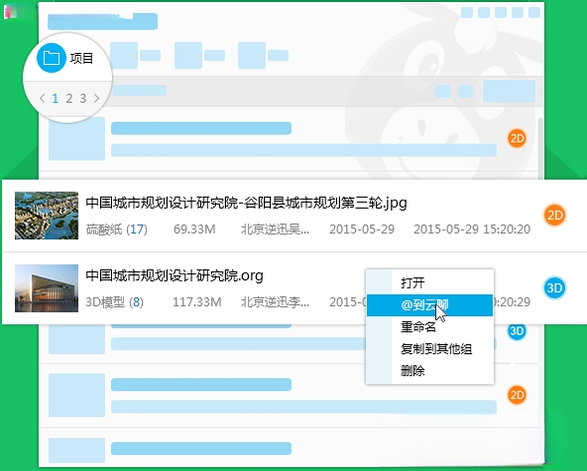Viewport: 587px width, 471px height.
Task: Click the next page arrow
Action: (x=97, y=98)
